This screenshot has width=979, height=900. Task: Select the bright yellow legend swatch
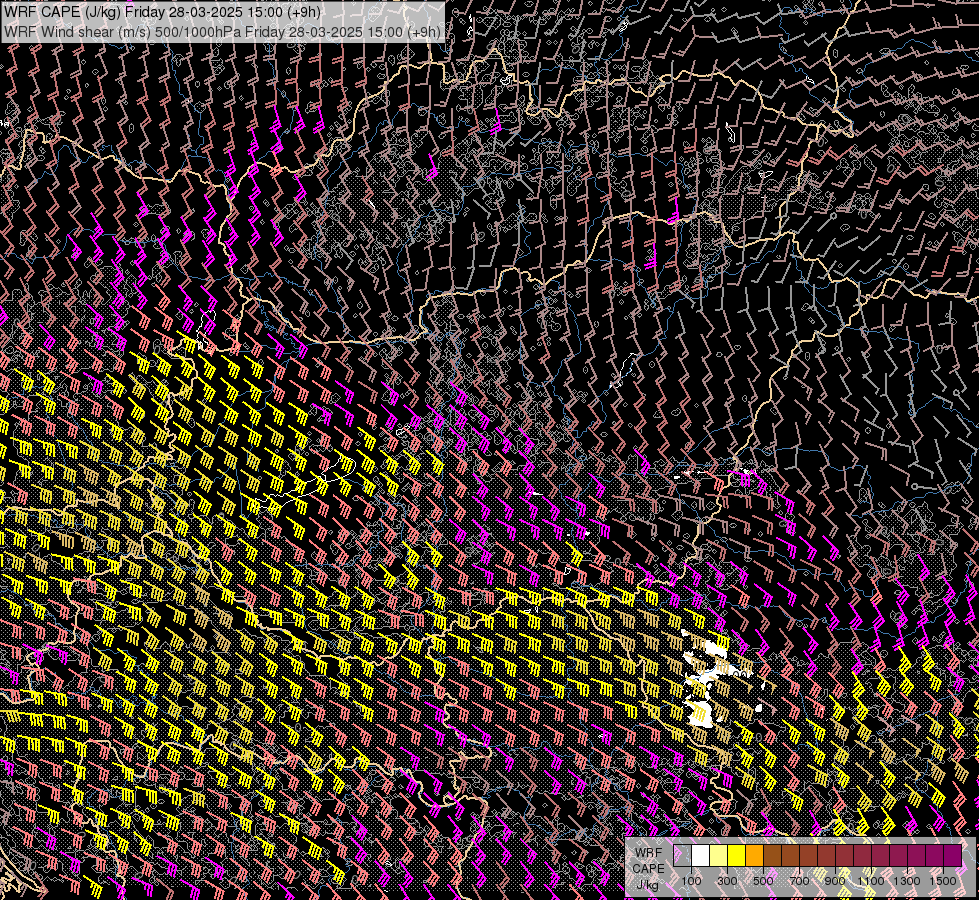(x=736, y=856)
